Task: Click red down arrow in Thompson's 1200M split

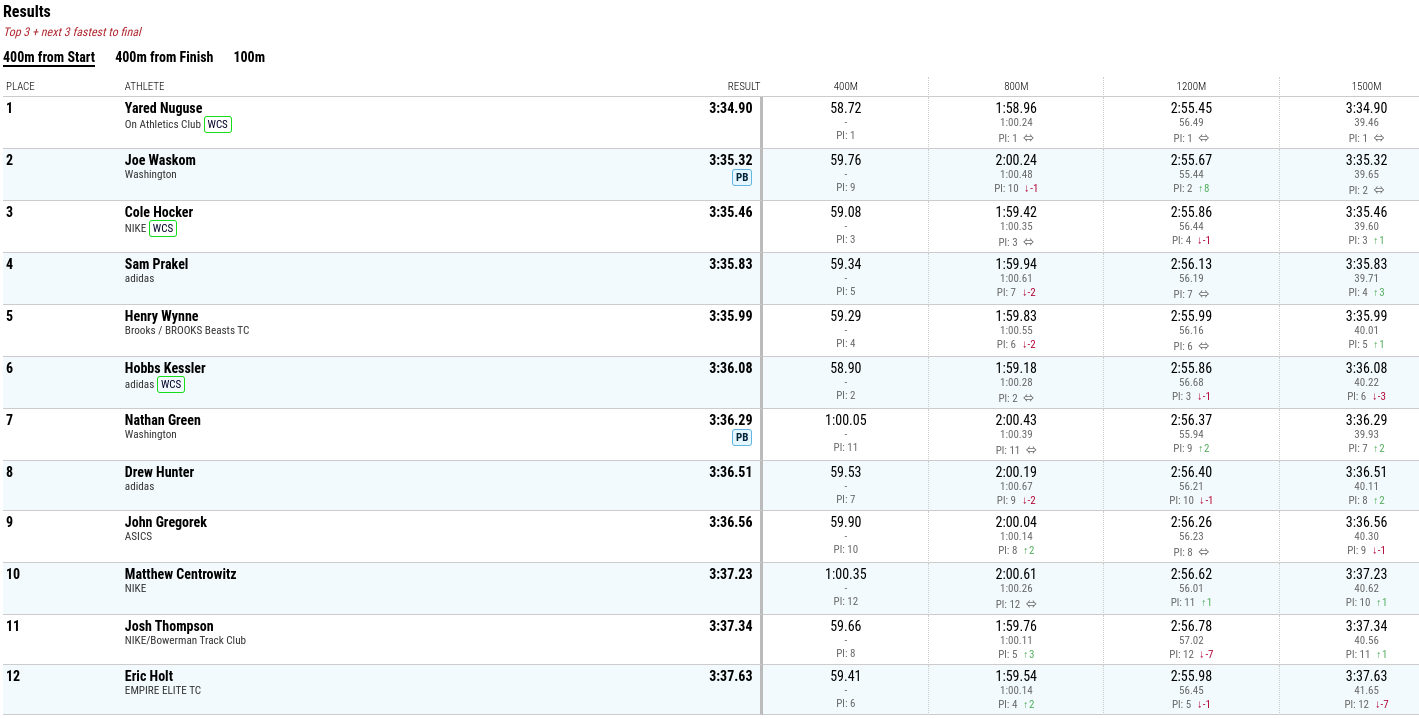Action: tap(1201, 654)
